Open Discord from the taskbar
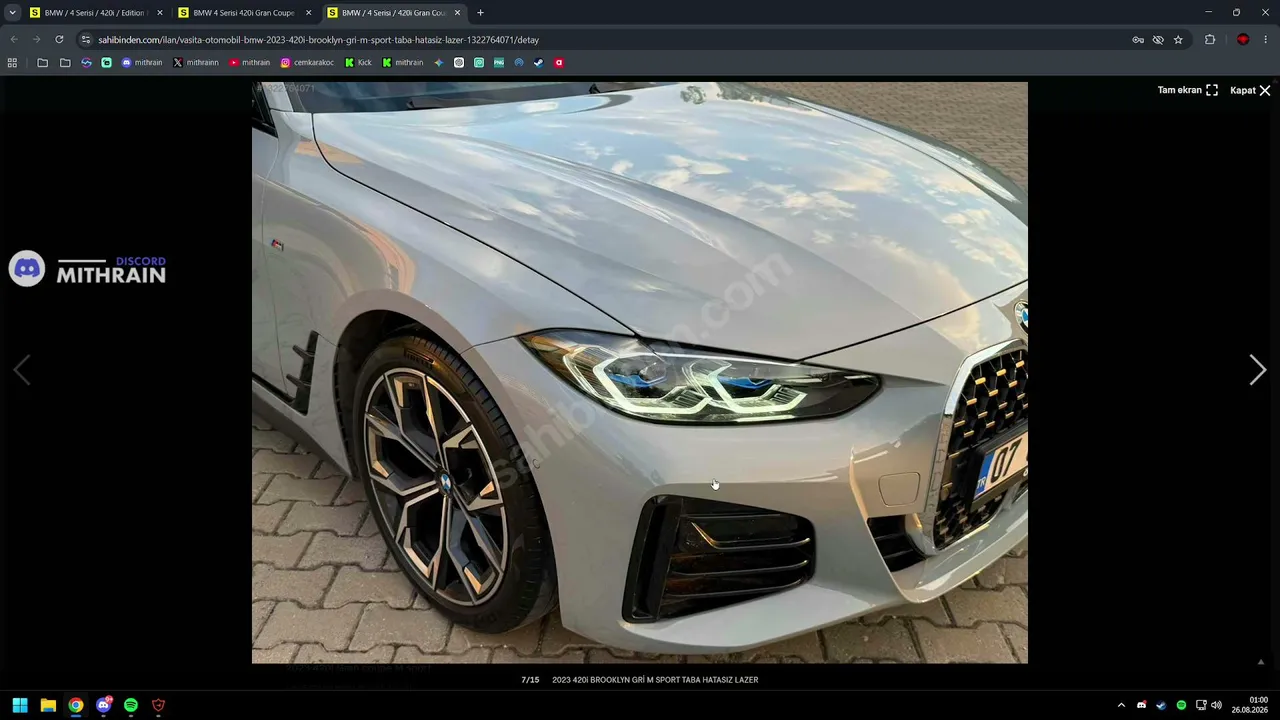 (x=103, y=705)
